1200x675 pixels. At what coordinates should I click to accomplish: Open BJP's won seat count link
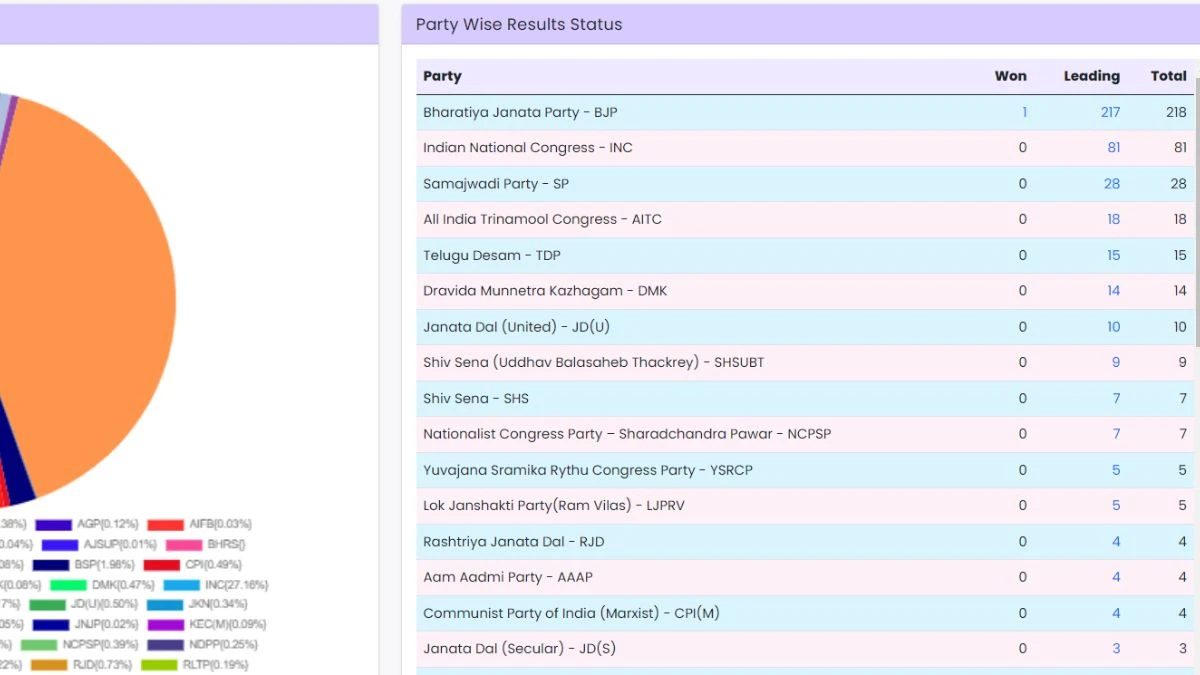pyautogui.click(x=1024, y=112)
